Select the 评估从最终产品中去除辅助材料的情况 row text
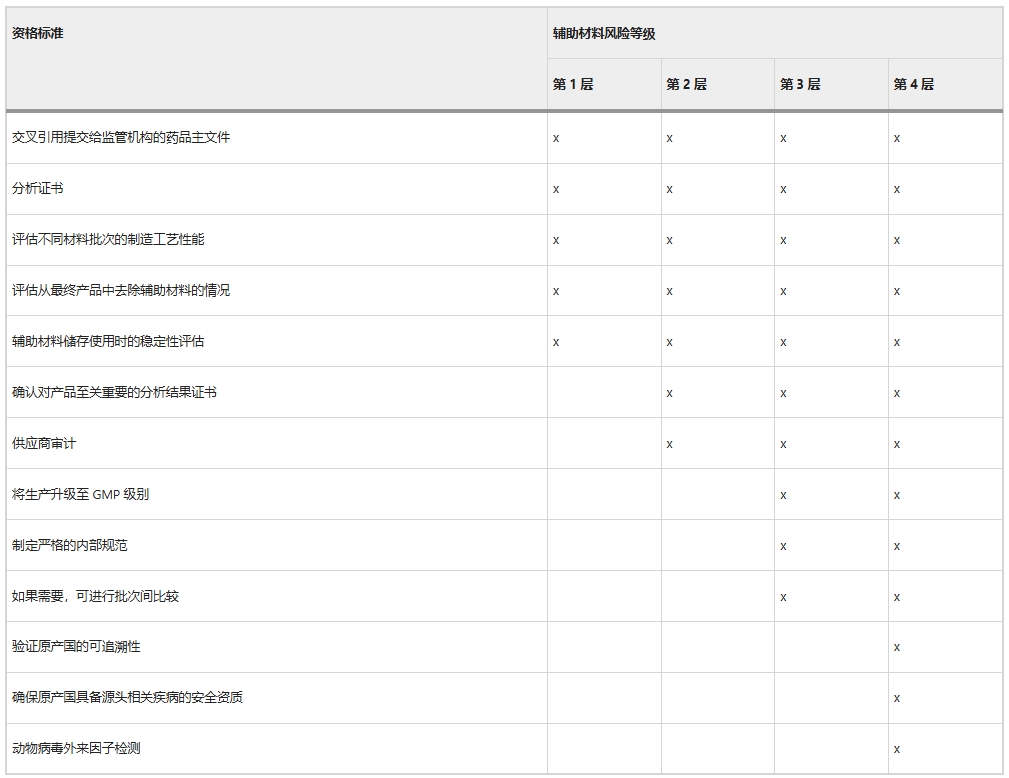The height and width of the screenshot is (778, 1009). point(121,290)
